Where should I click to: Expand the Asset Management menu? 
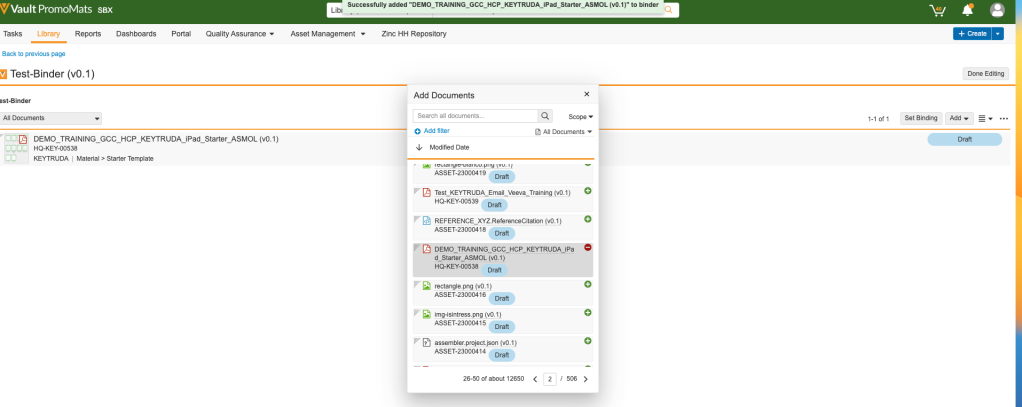pyautogui.click(x=328, y=33)
